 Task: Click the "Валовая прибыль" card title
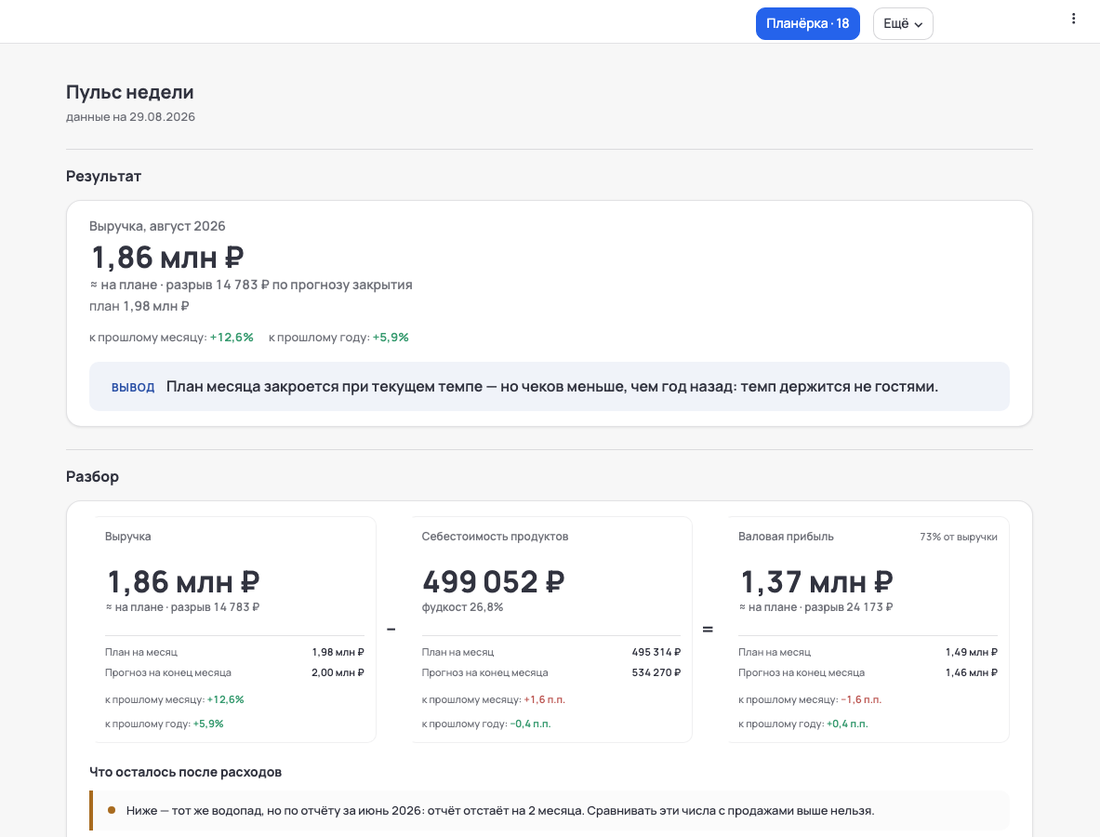click(786, 537)
